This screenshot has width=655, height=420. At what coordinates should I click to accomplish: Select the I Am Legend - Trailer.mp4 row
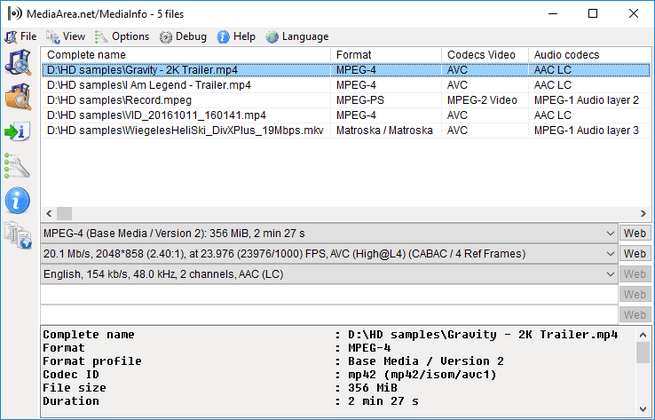click(x=346, y=85)
